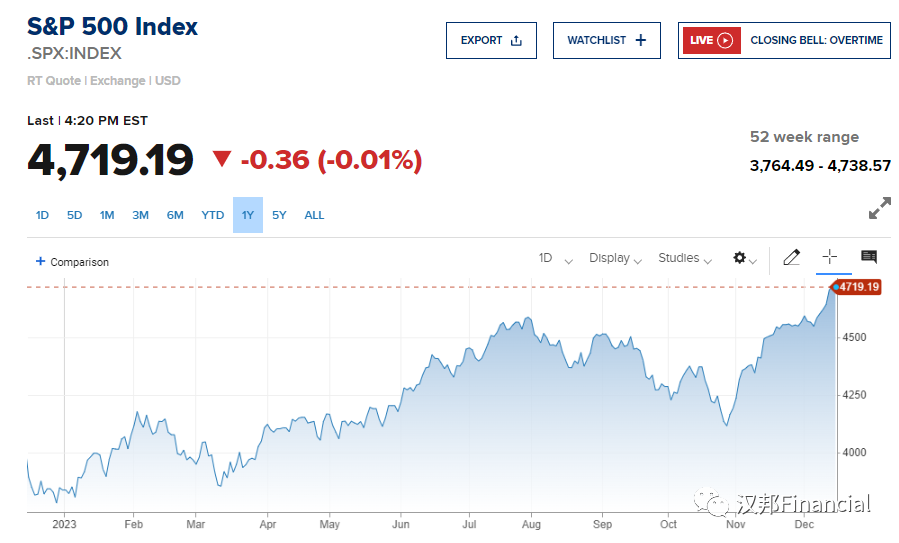This screenshot has width=899, height=543.
Task: Switch to the 5Y time range
Action: (x=279, y=215)
